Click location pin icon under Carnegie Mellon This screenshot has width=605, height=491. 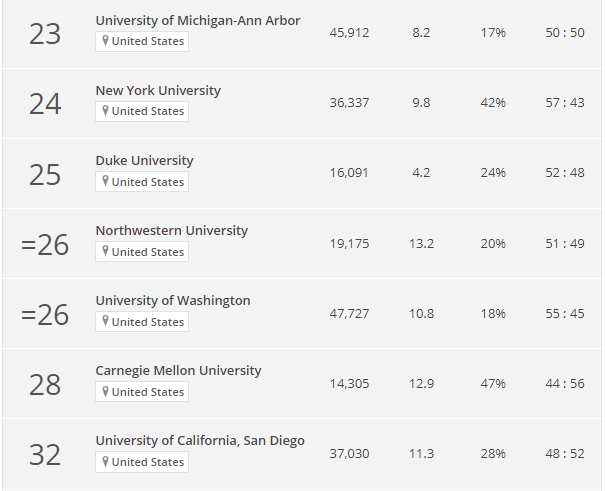tap(105, 391)
